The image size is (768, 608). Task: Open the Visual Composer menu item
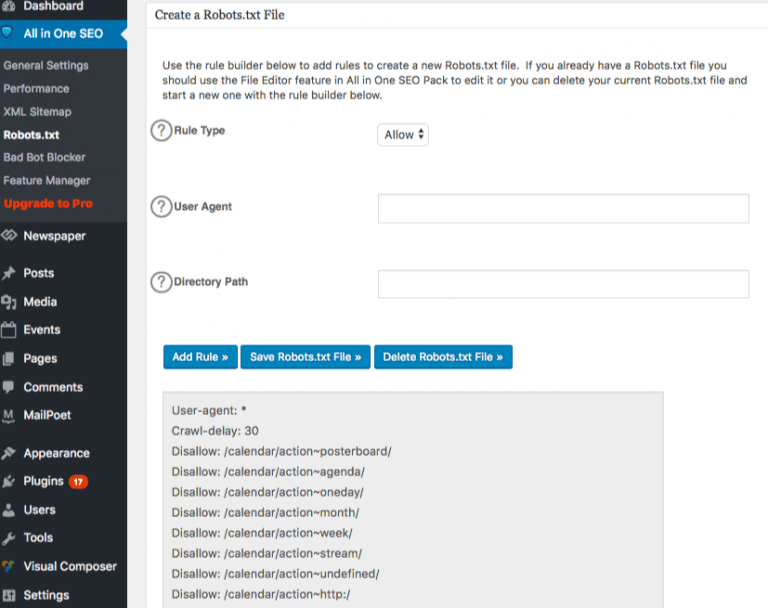coord(70,566)
